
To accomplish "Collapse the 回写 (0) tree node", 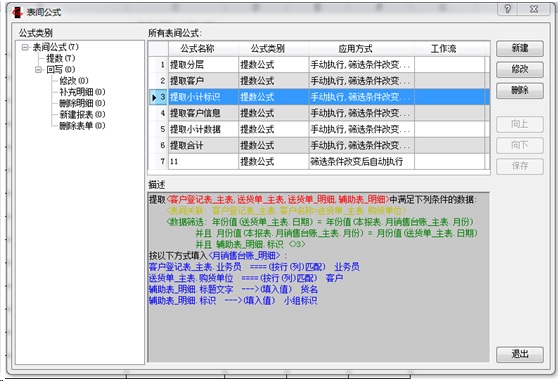I will 38,69.
